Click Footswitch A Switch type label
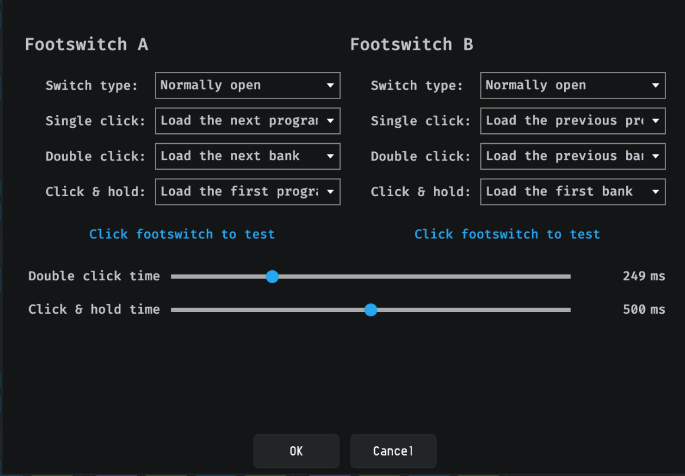The width and height of the screenshot is (685, 476). 92,86
